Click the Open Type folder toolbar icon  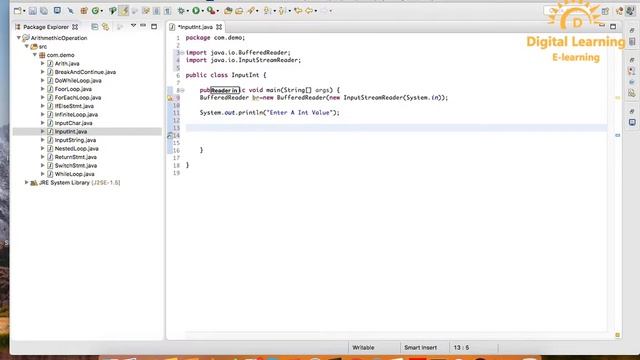click(228, 11)
